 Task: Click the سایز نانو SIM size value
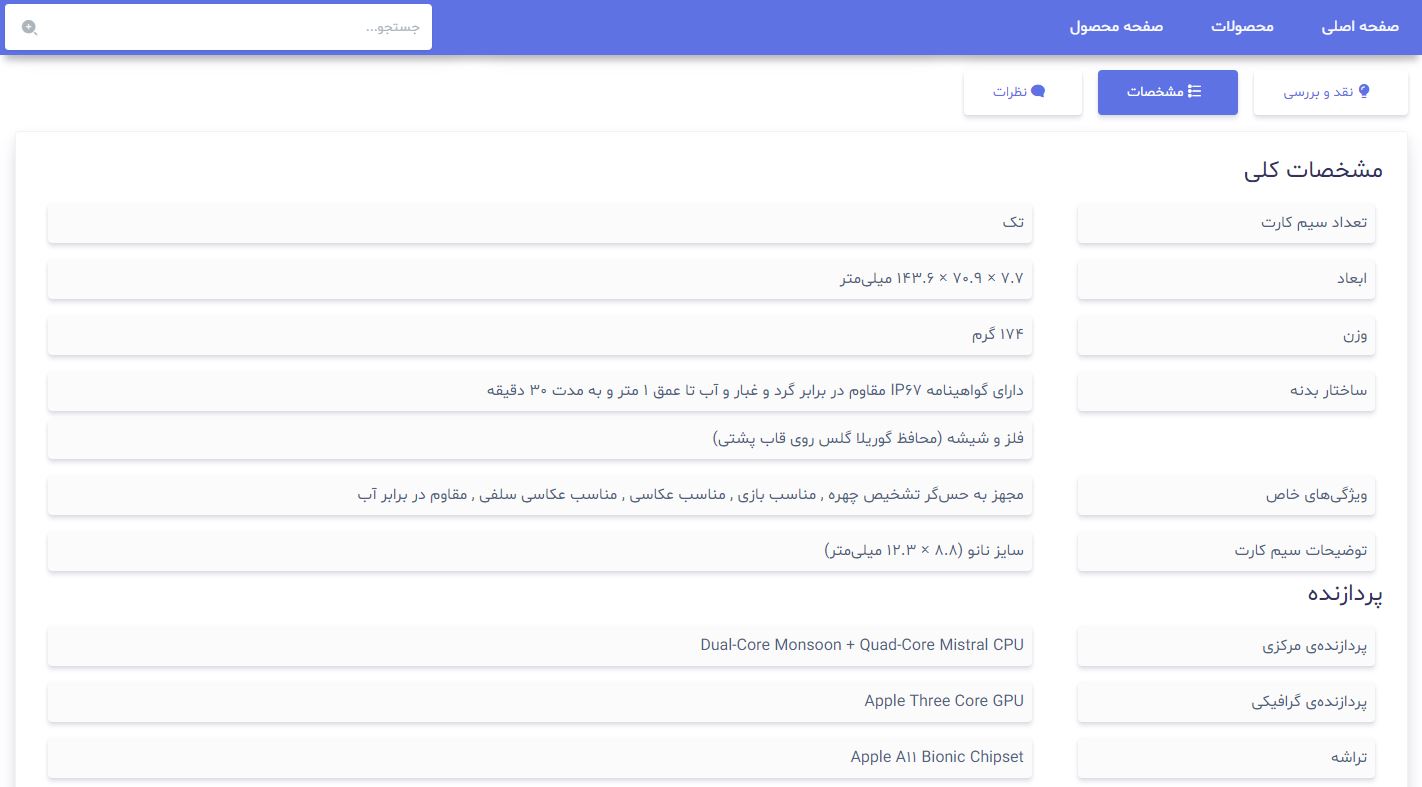[x=540, y=551]
